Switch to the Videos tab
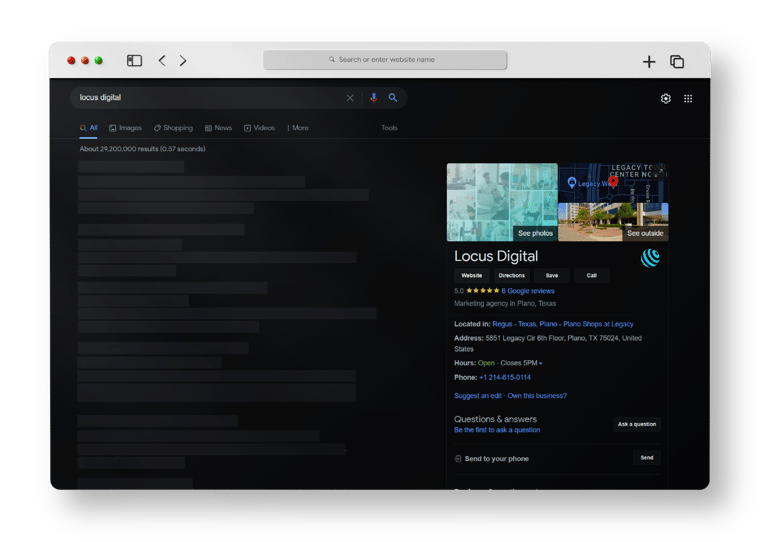The width and height of the screenshot is (760, 542). 260,128
